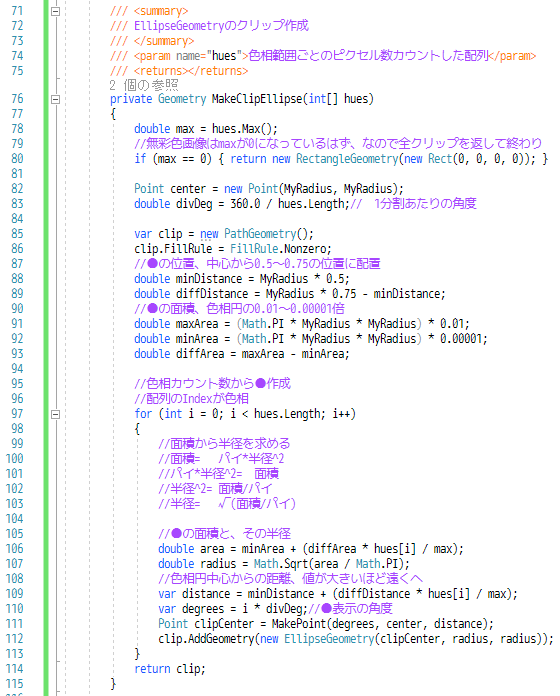Click the 'EllipseGeometryのクリップ作成' summary text
This screenshot has height=696, width=560.
click(x=221, y=26)
